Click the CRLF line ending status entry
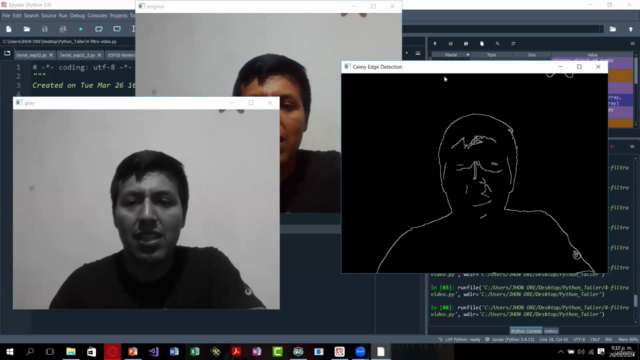 (595, 340)
